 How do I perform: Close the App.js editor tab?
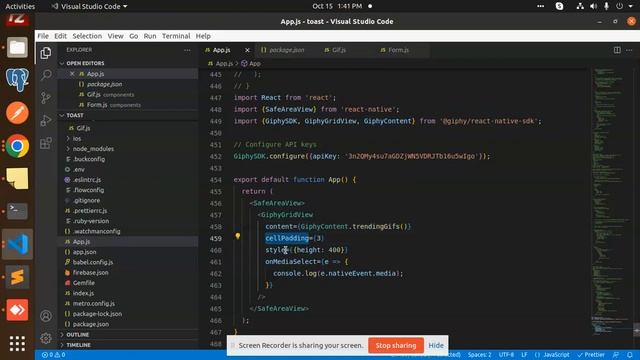[247, 50]
